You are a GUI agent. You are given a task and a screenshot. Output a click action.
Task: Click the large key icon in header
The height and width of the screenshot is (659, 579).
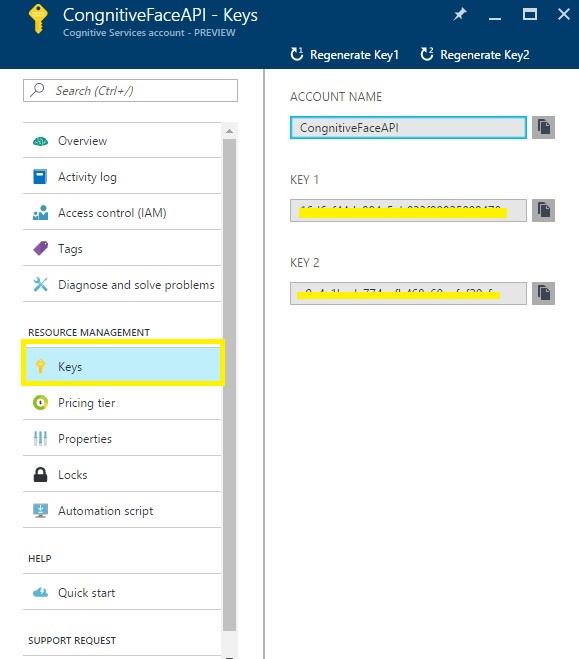(x=38, y=18)
